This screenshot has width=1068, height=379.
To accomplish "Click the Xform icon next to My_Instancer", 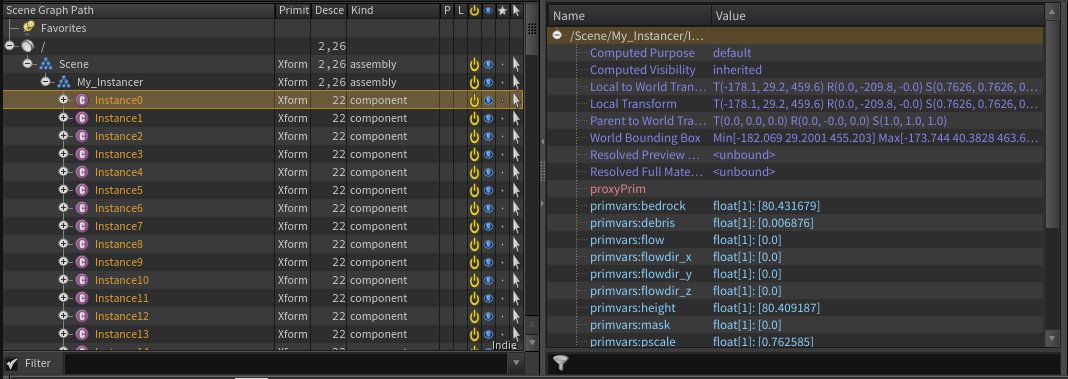I will pos(63,82).
